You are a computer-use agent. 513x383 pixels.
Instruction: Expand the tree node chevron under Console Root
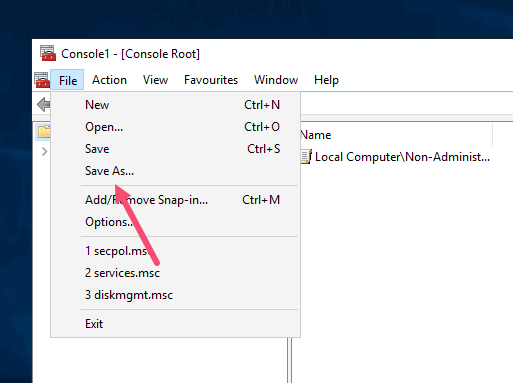point(44,152)
